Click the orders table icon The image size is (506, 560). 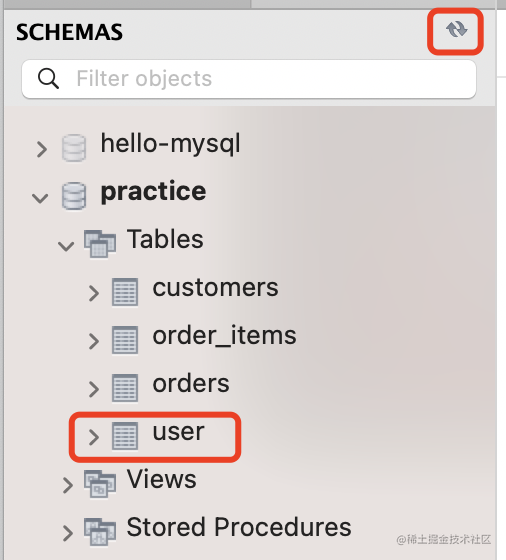(125, 388)
